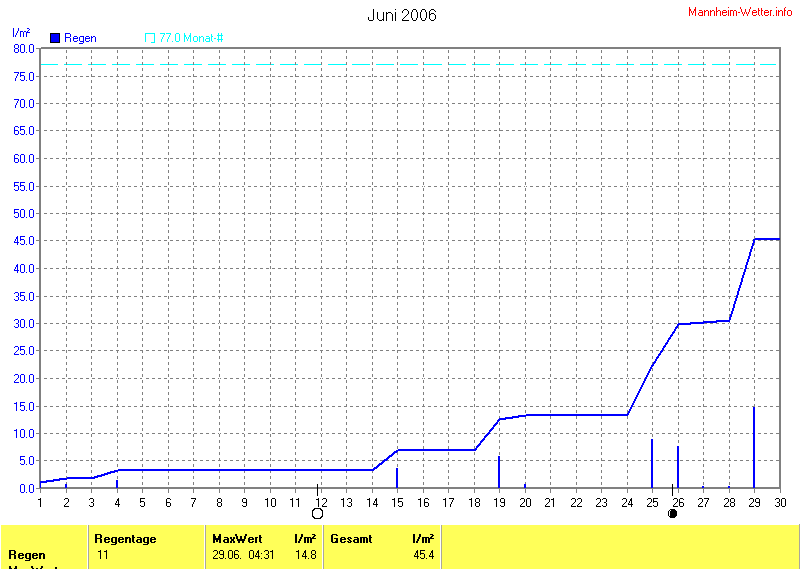Image resolution: width=800 pixels, height=569 pixels.
Task: Click the new moon icon below day 26
Action: (x=673, y=513)
